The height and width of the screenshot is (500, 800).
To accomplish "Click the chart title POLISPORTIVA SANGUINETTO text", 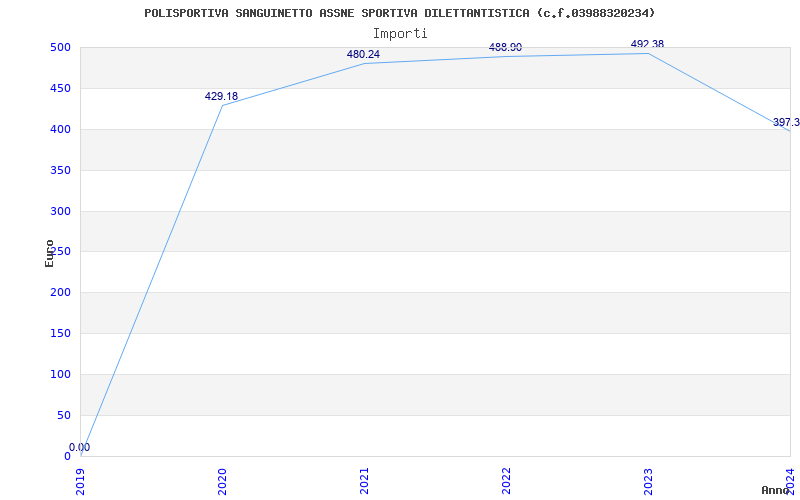I will [x=399, y=13].
